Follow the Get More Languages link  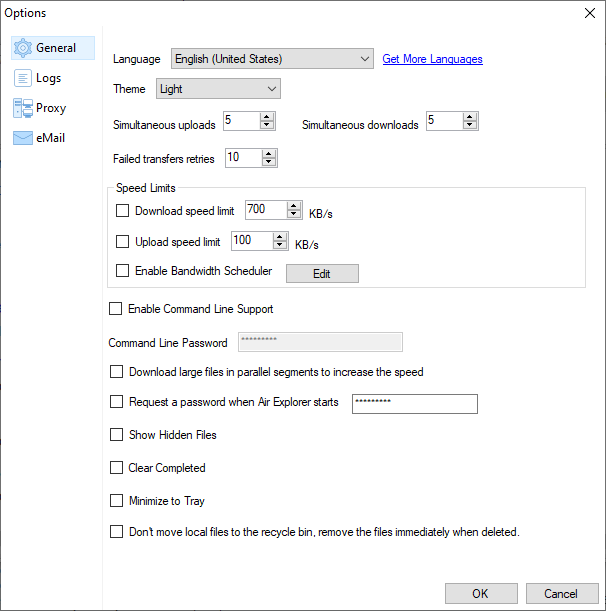pyautogui.click(x=432, y=59)
